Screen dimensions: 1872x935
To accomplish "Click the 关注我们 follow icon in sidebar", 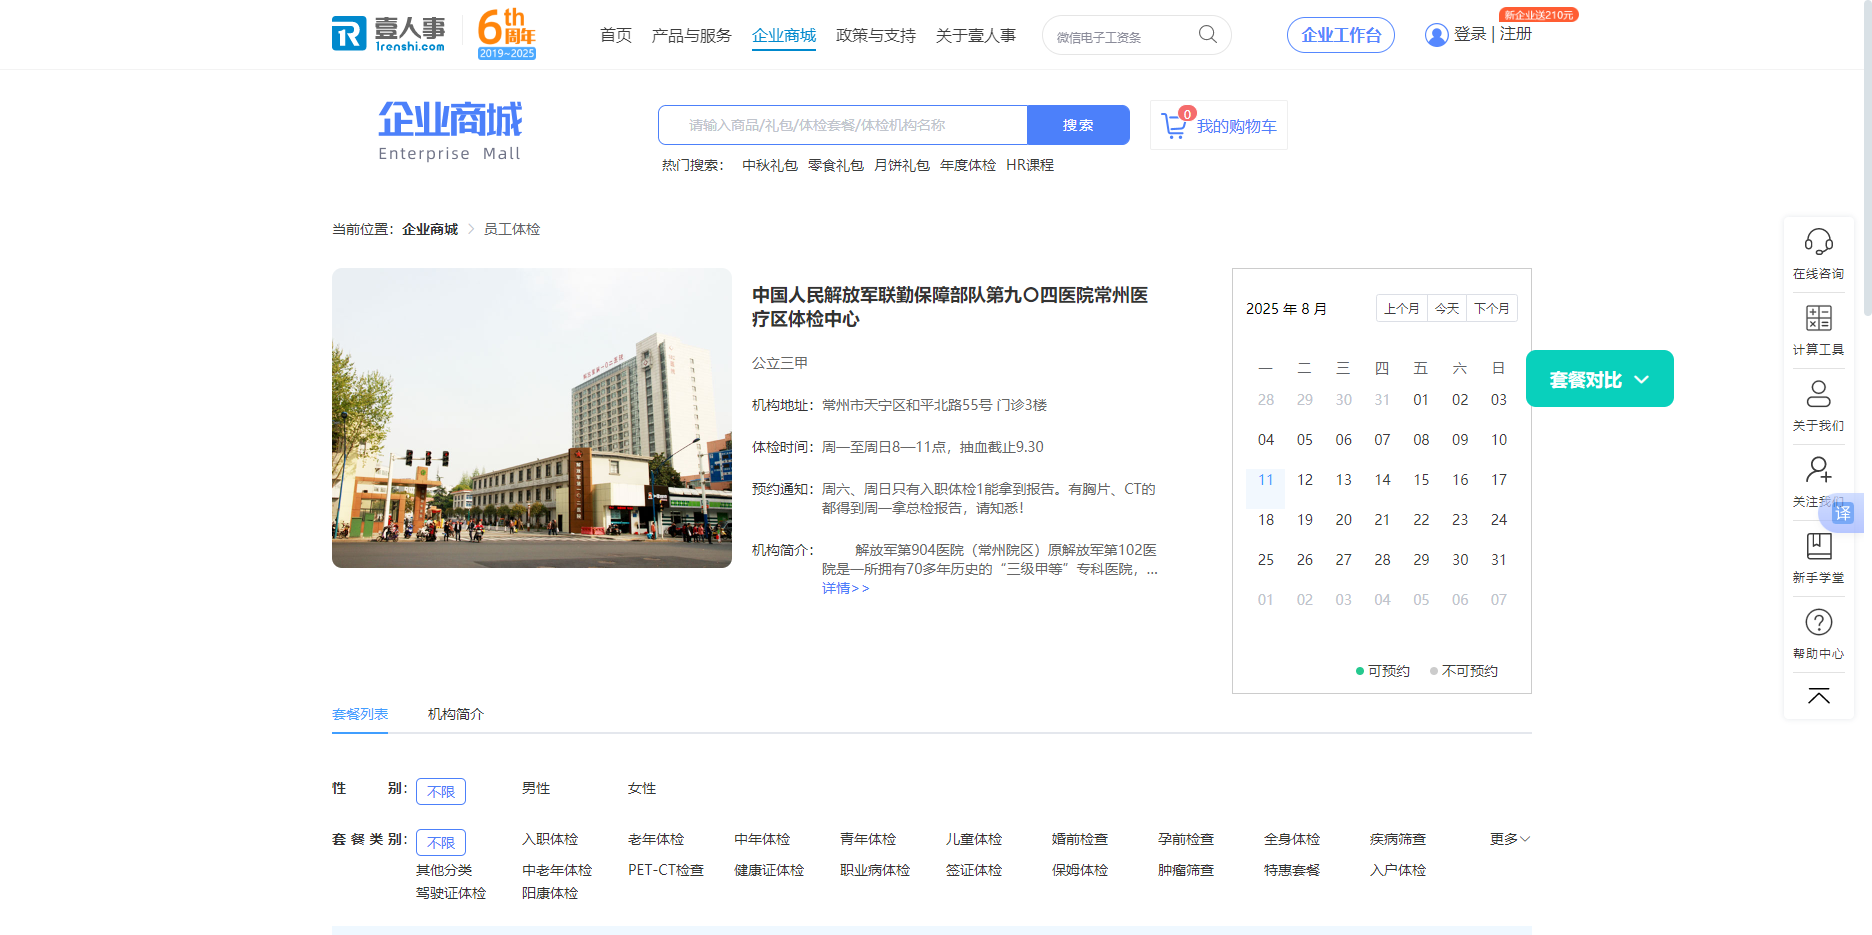I will pos(1819,469).
